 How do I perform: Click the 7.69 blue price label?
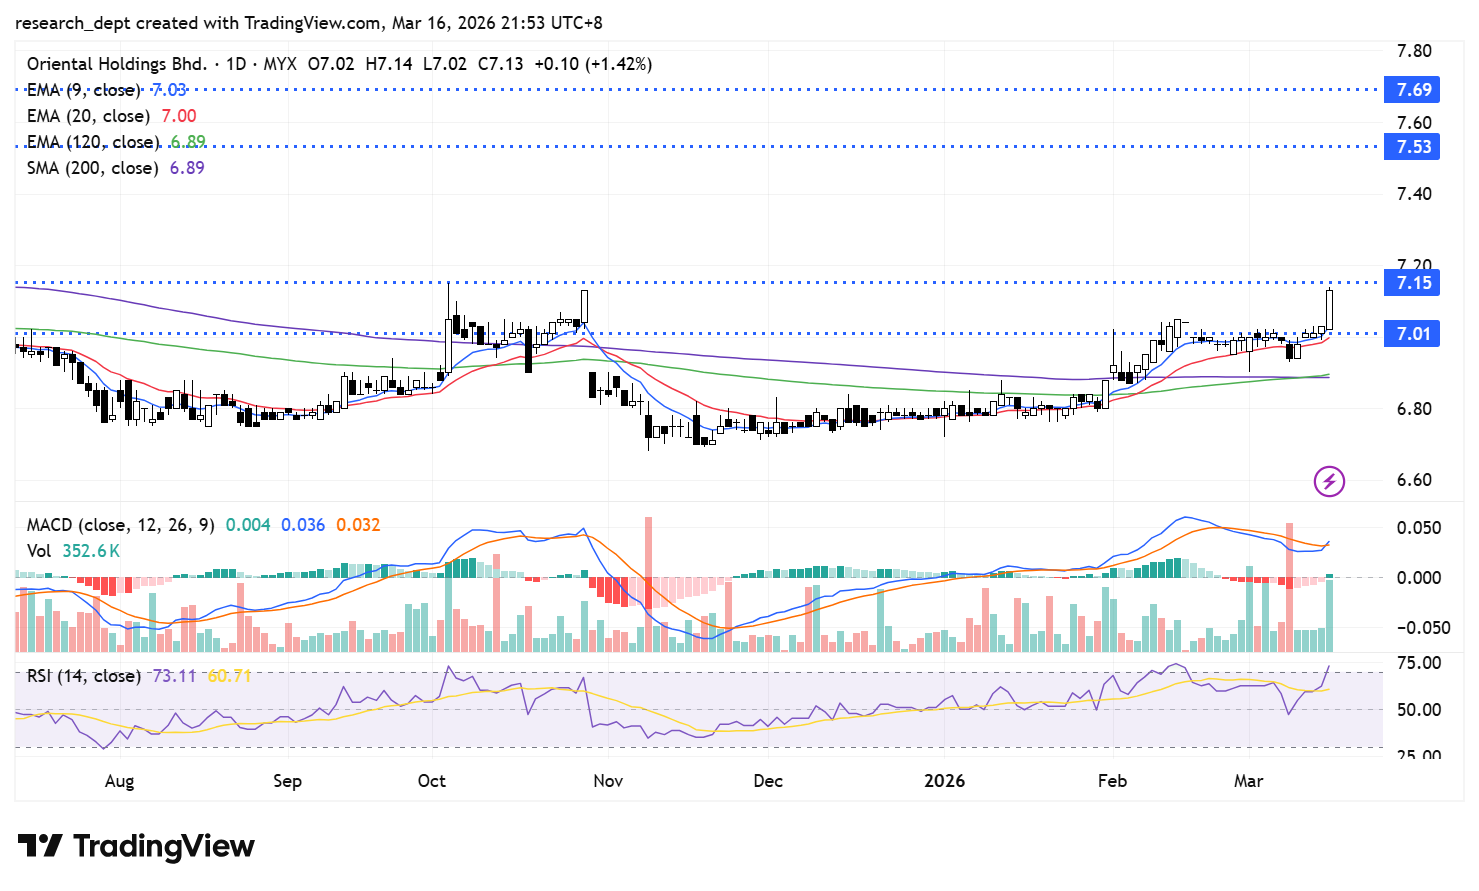pos(1413,90)
